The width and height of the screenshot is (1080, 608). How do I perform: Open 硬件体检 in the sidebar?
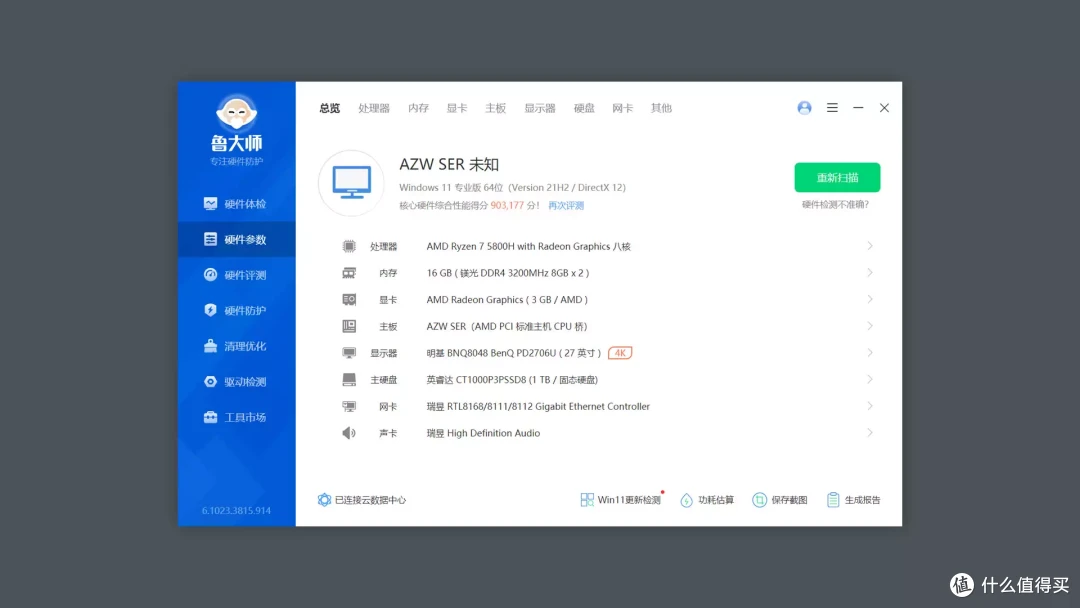[236, 204]
